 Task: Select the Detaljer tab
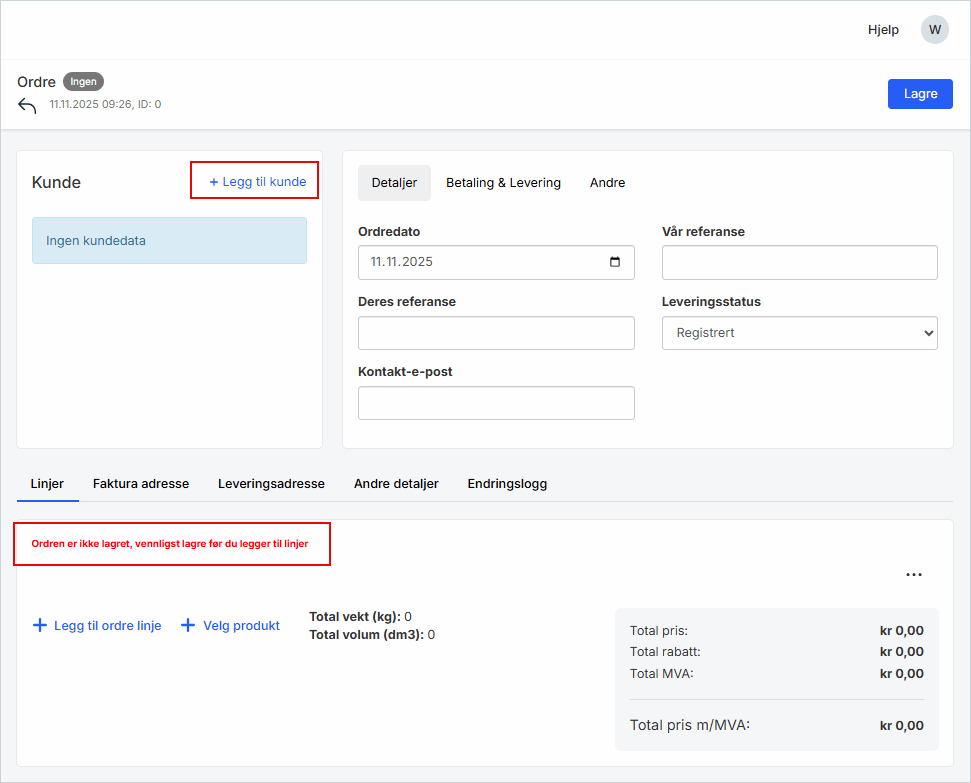point(394,183)
